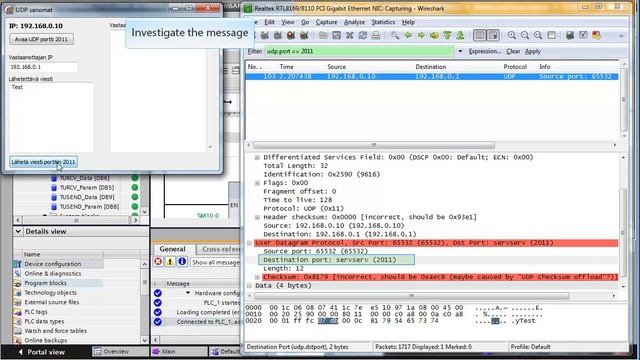Jump to the last packet icon
The height and width of the screenshot is (360, 640).
pyautogui.click(x=460, y=36)
